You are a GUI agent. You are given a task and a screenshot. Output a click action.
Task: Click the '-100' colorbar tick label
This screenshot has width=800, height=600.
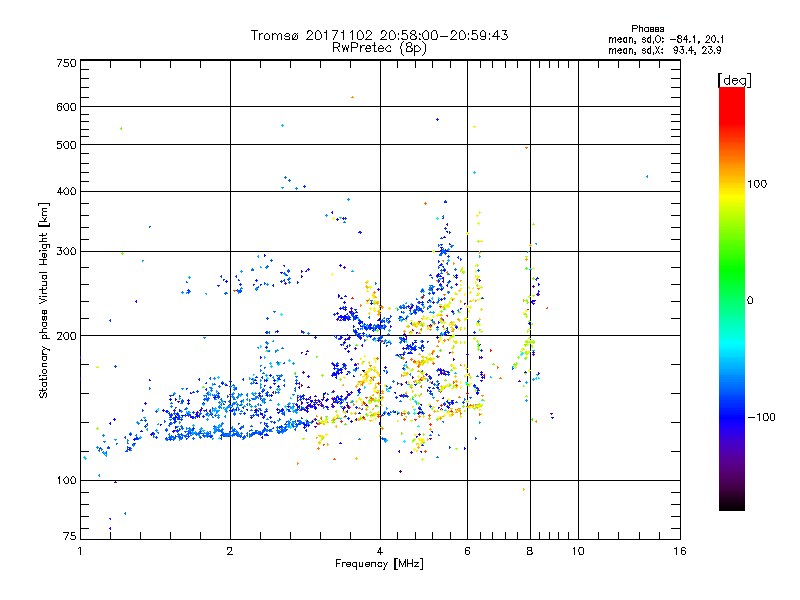click(761, 417)
